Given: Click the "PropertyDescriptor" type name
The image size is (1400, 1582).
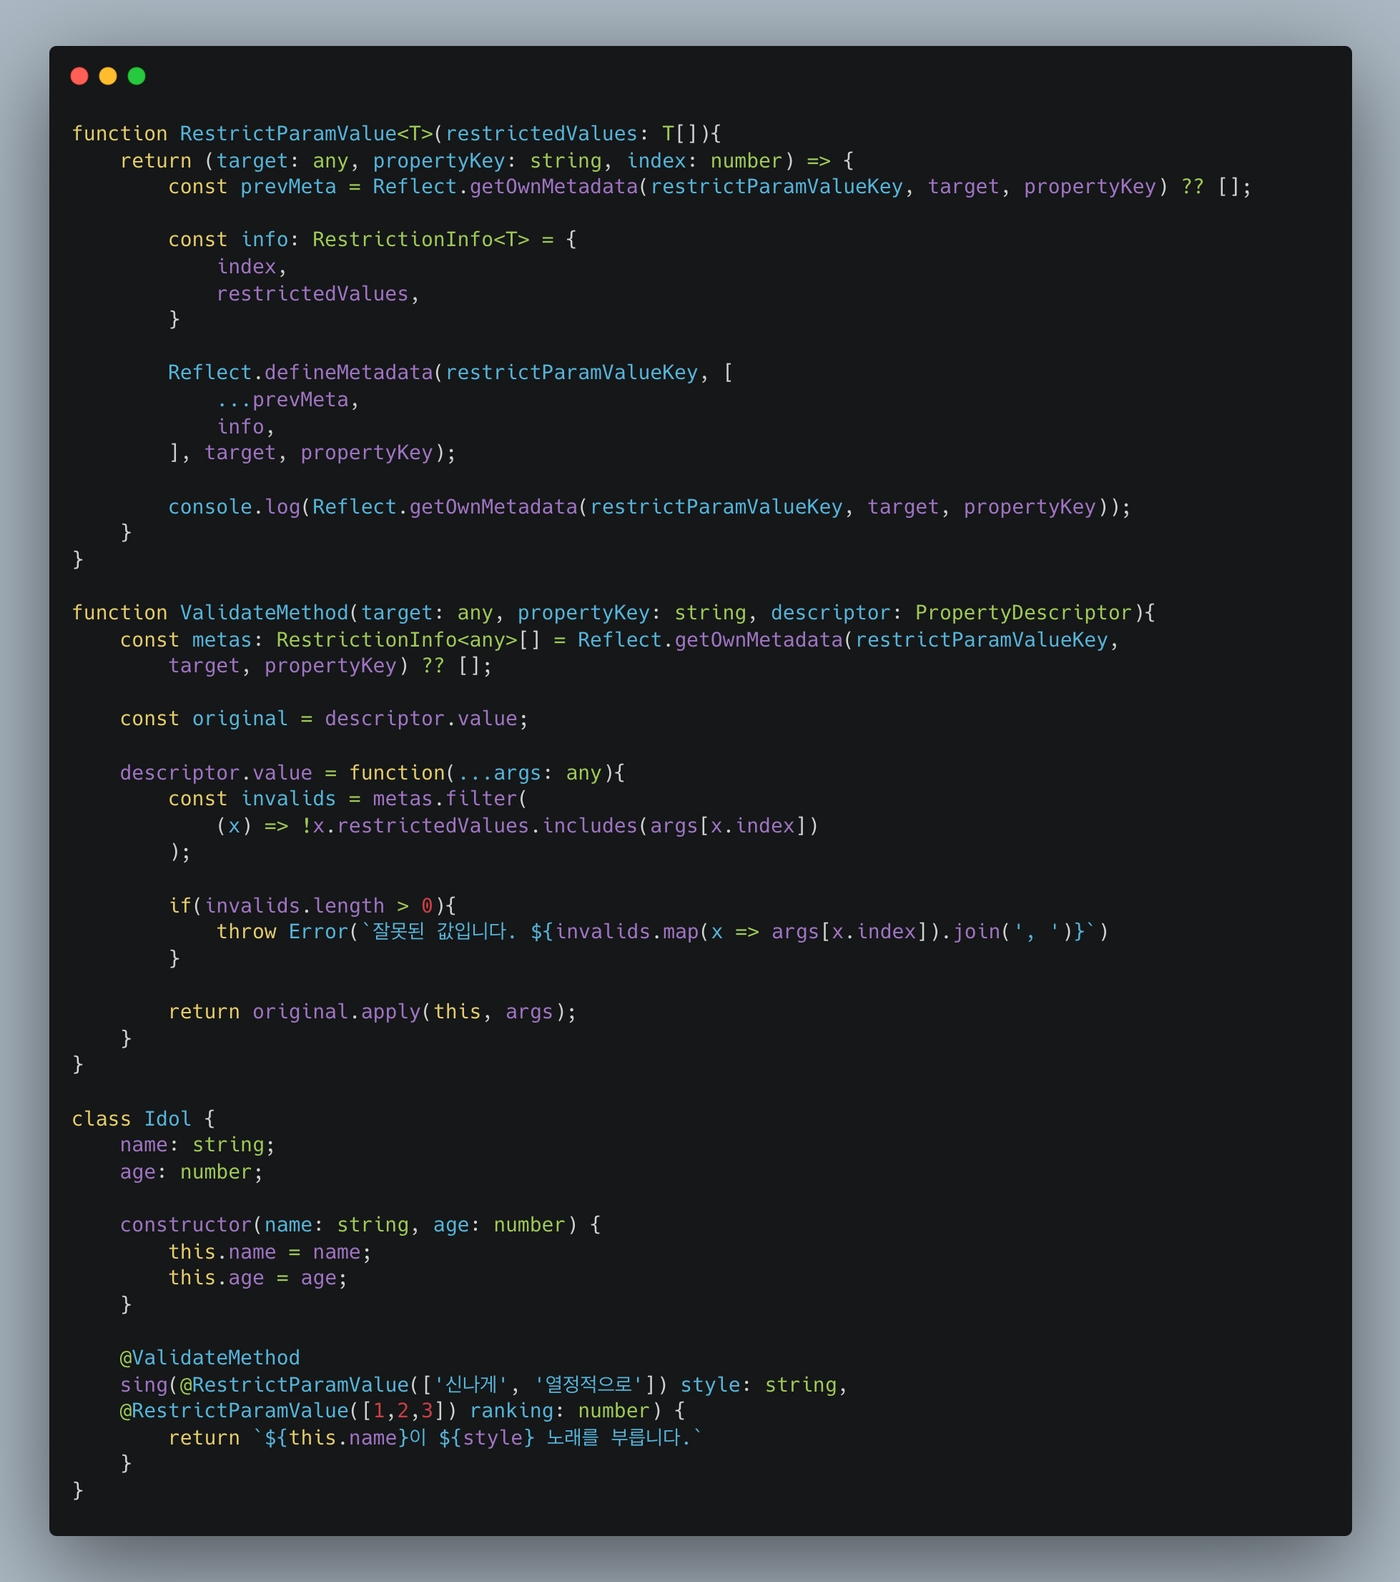Looking at the screenshot, I should pos(1023,613).
